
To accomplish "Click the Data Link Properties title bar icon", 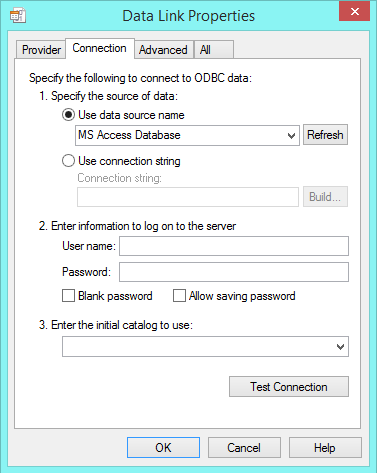I will [18, 16].
